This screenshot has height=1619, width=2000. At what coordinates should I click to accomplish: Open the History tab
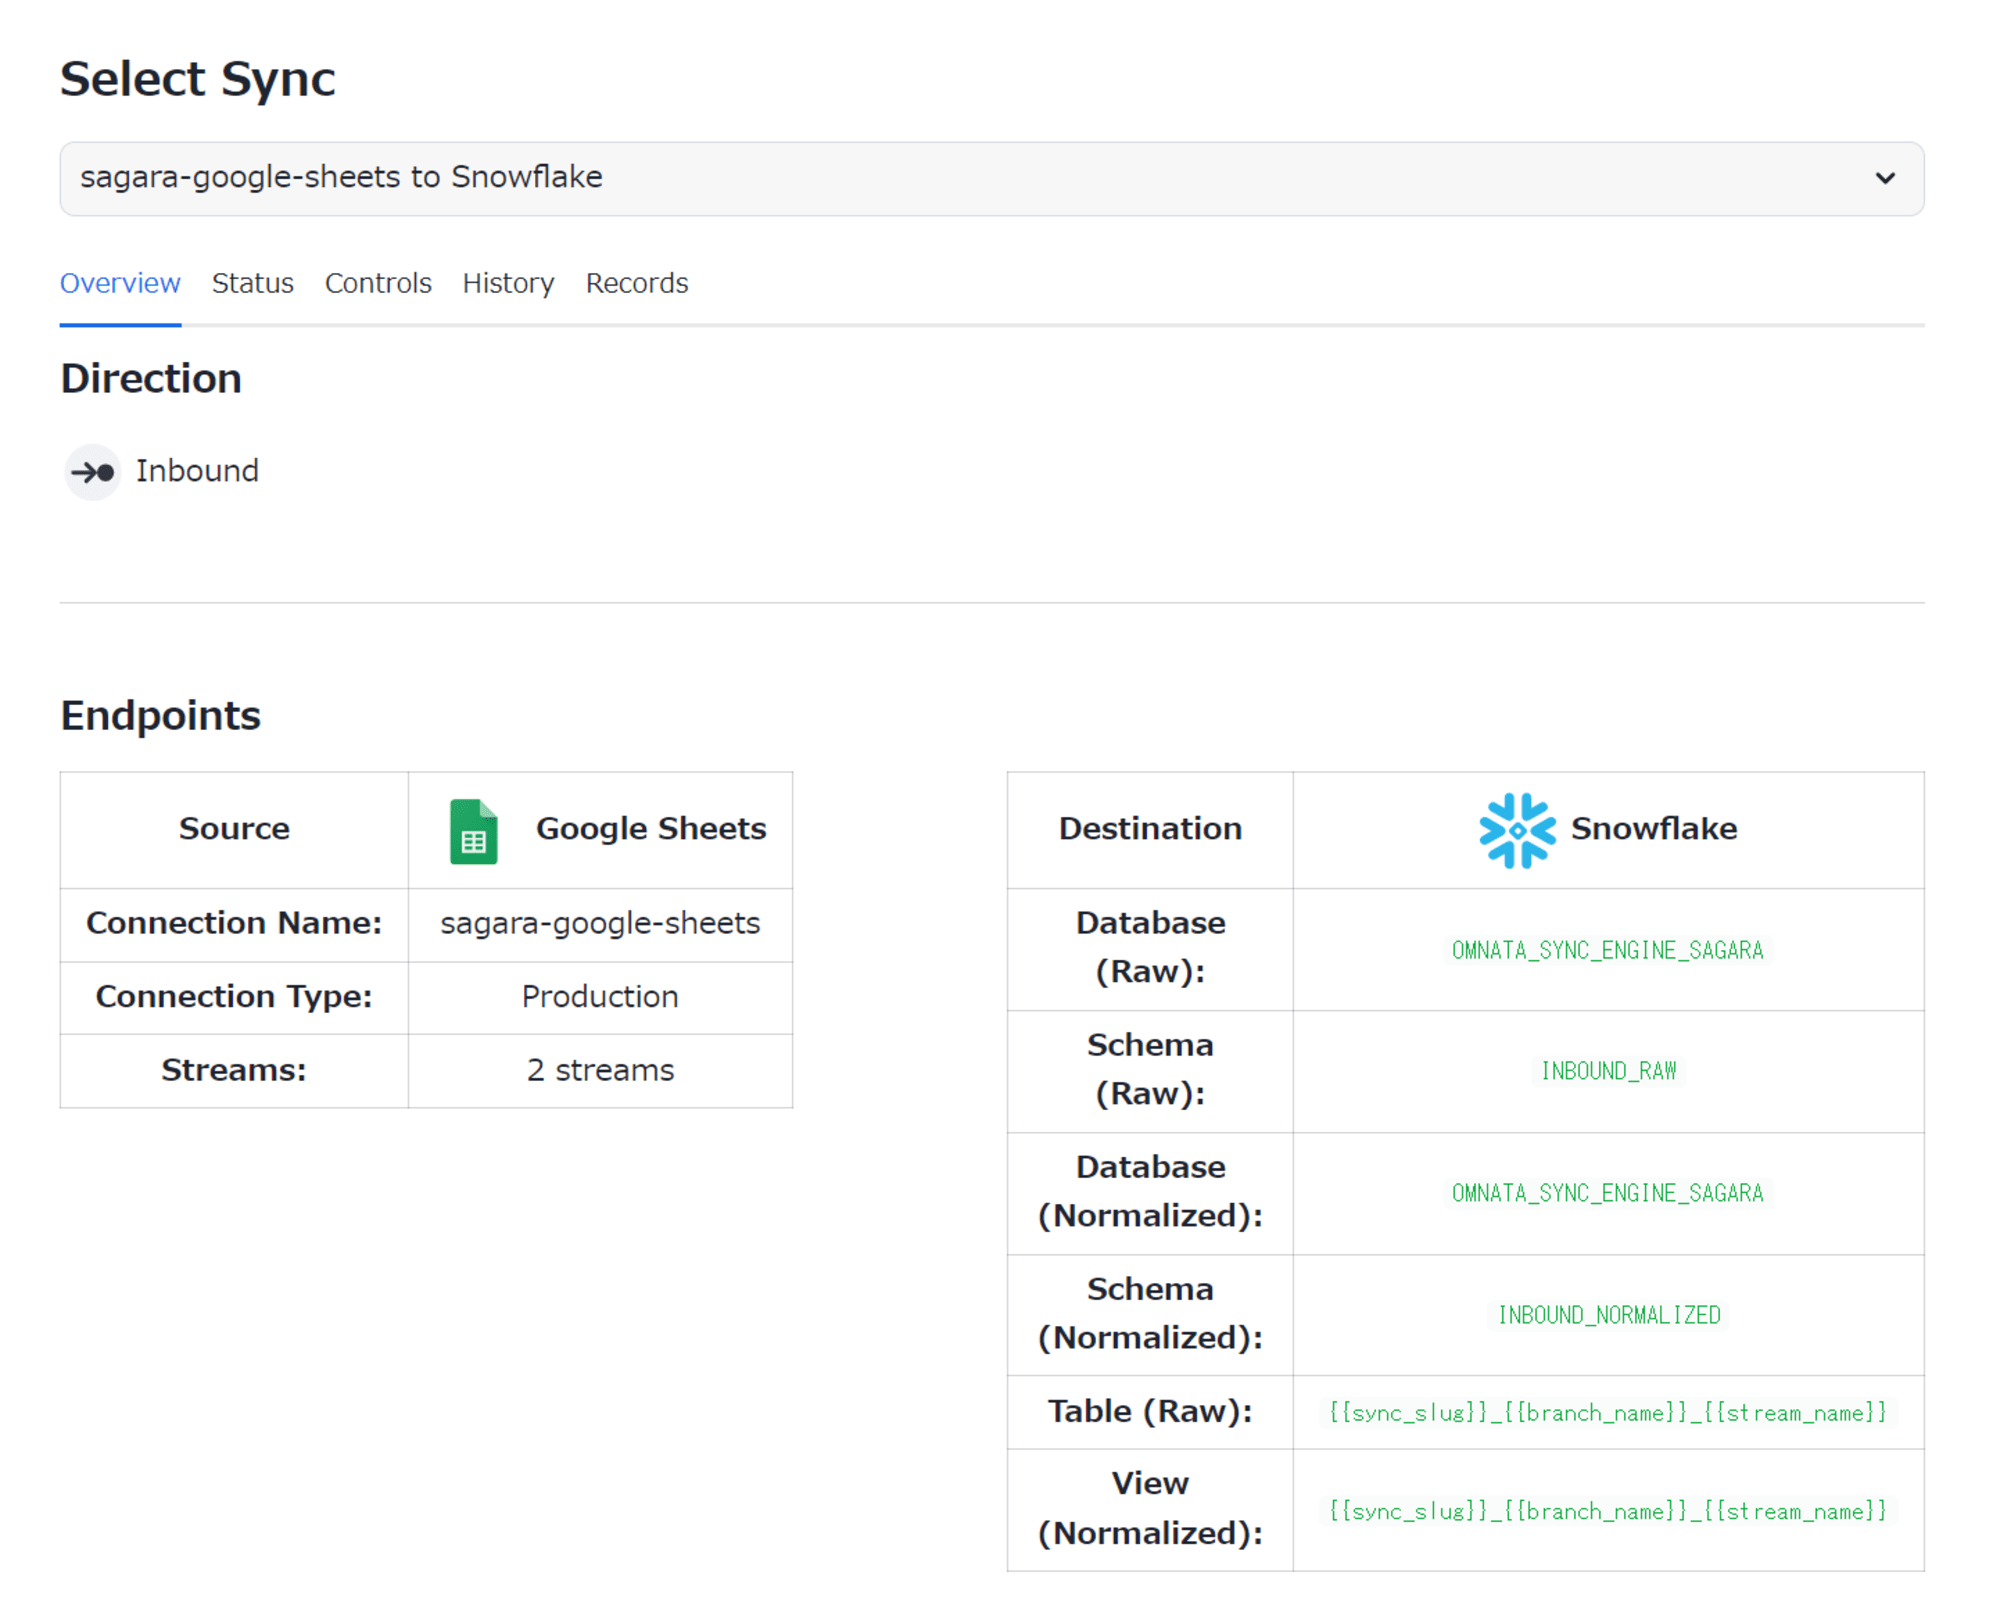point(508,283)
